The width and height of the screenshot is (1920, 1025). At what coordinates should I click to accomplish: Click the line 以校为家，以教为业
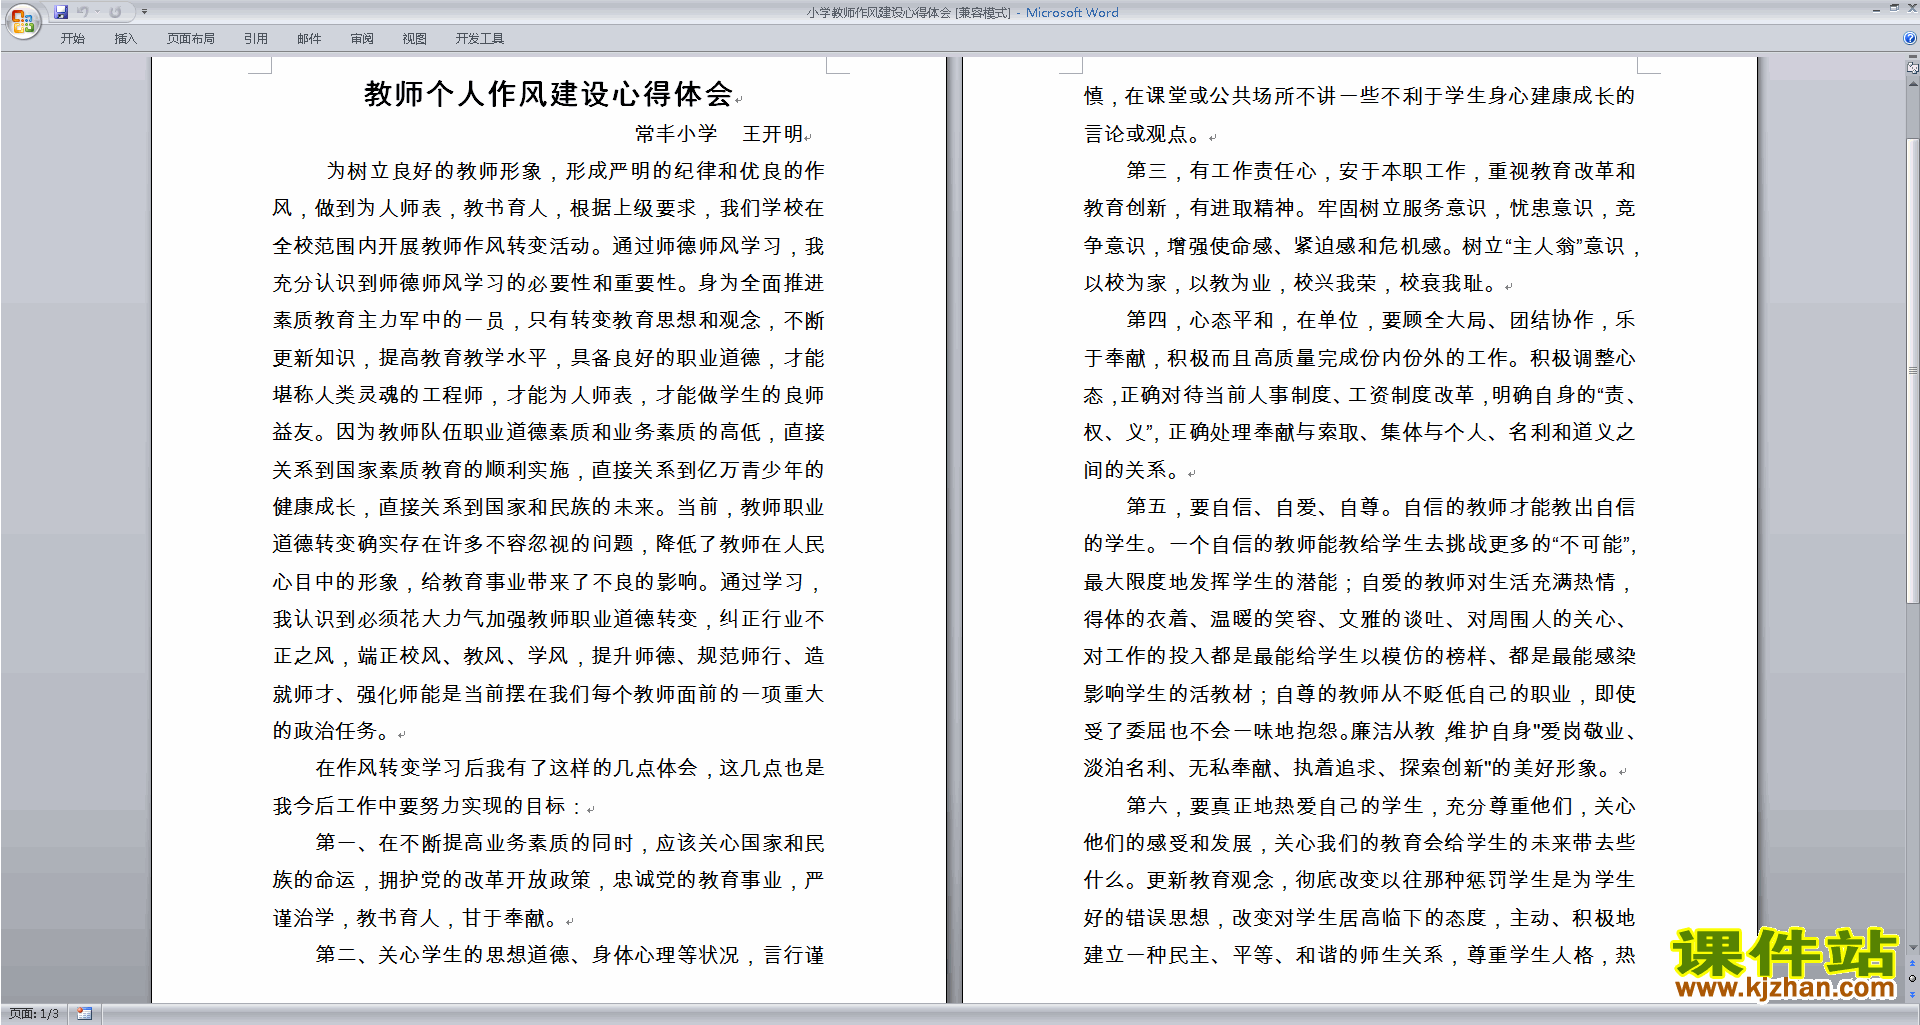point(1291,283)
